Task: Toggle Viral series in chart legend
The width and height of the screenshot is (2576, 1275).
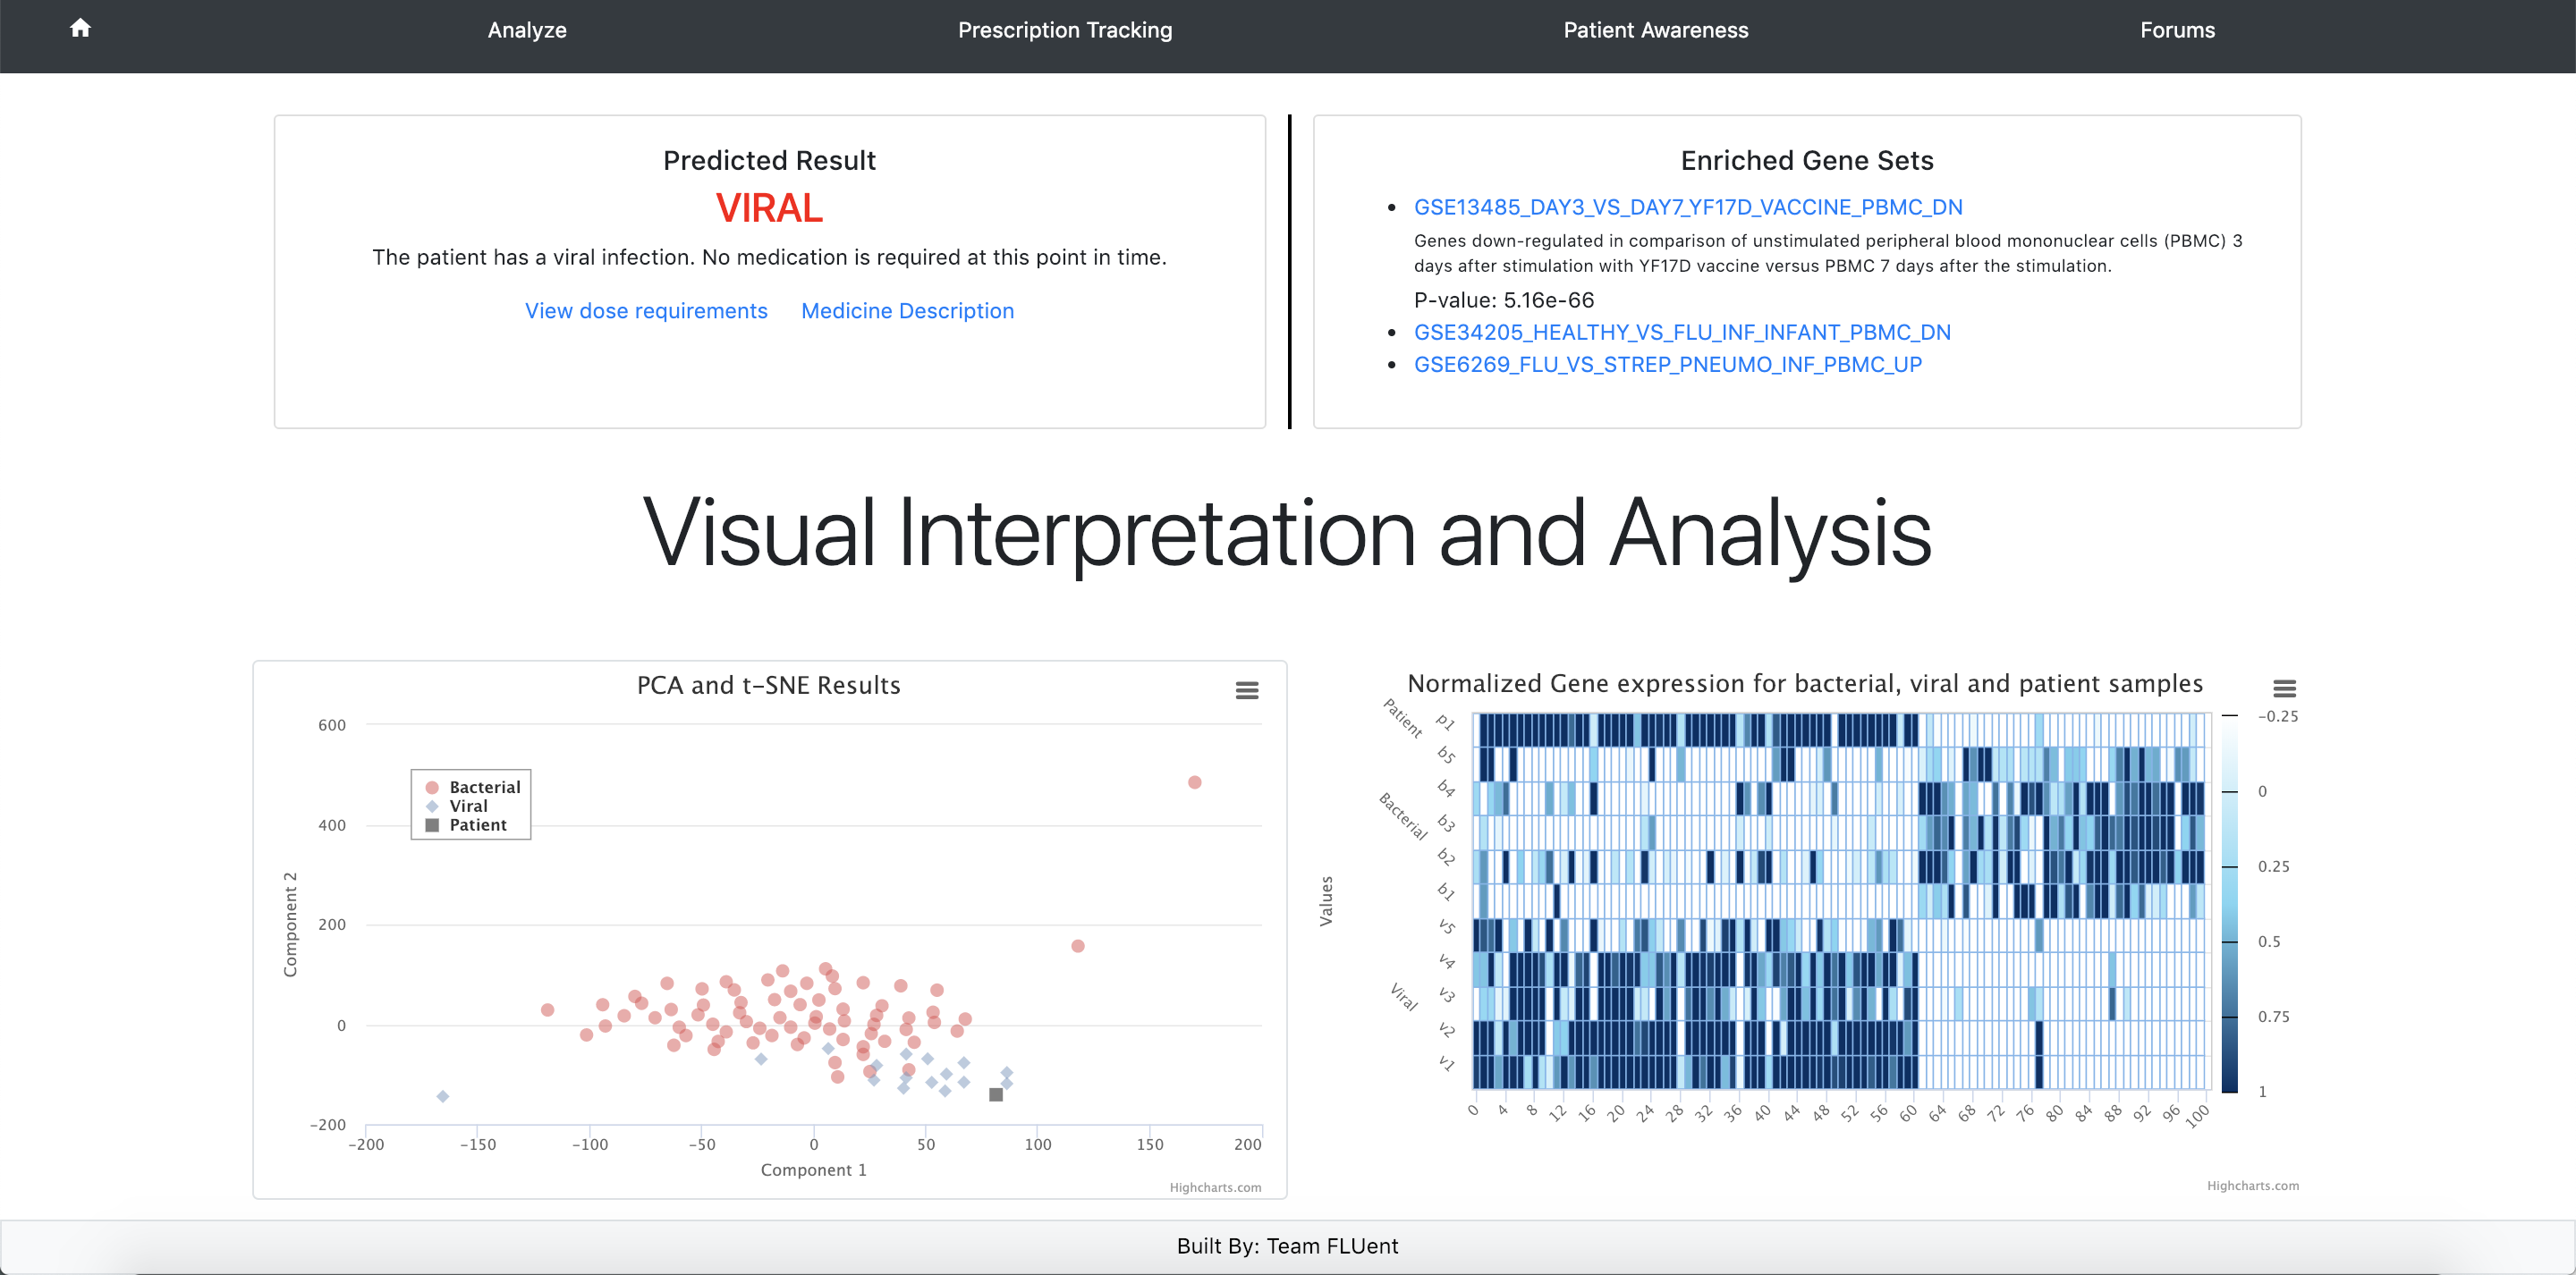Action: tap(468, 806)
